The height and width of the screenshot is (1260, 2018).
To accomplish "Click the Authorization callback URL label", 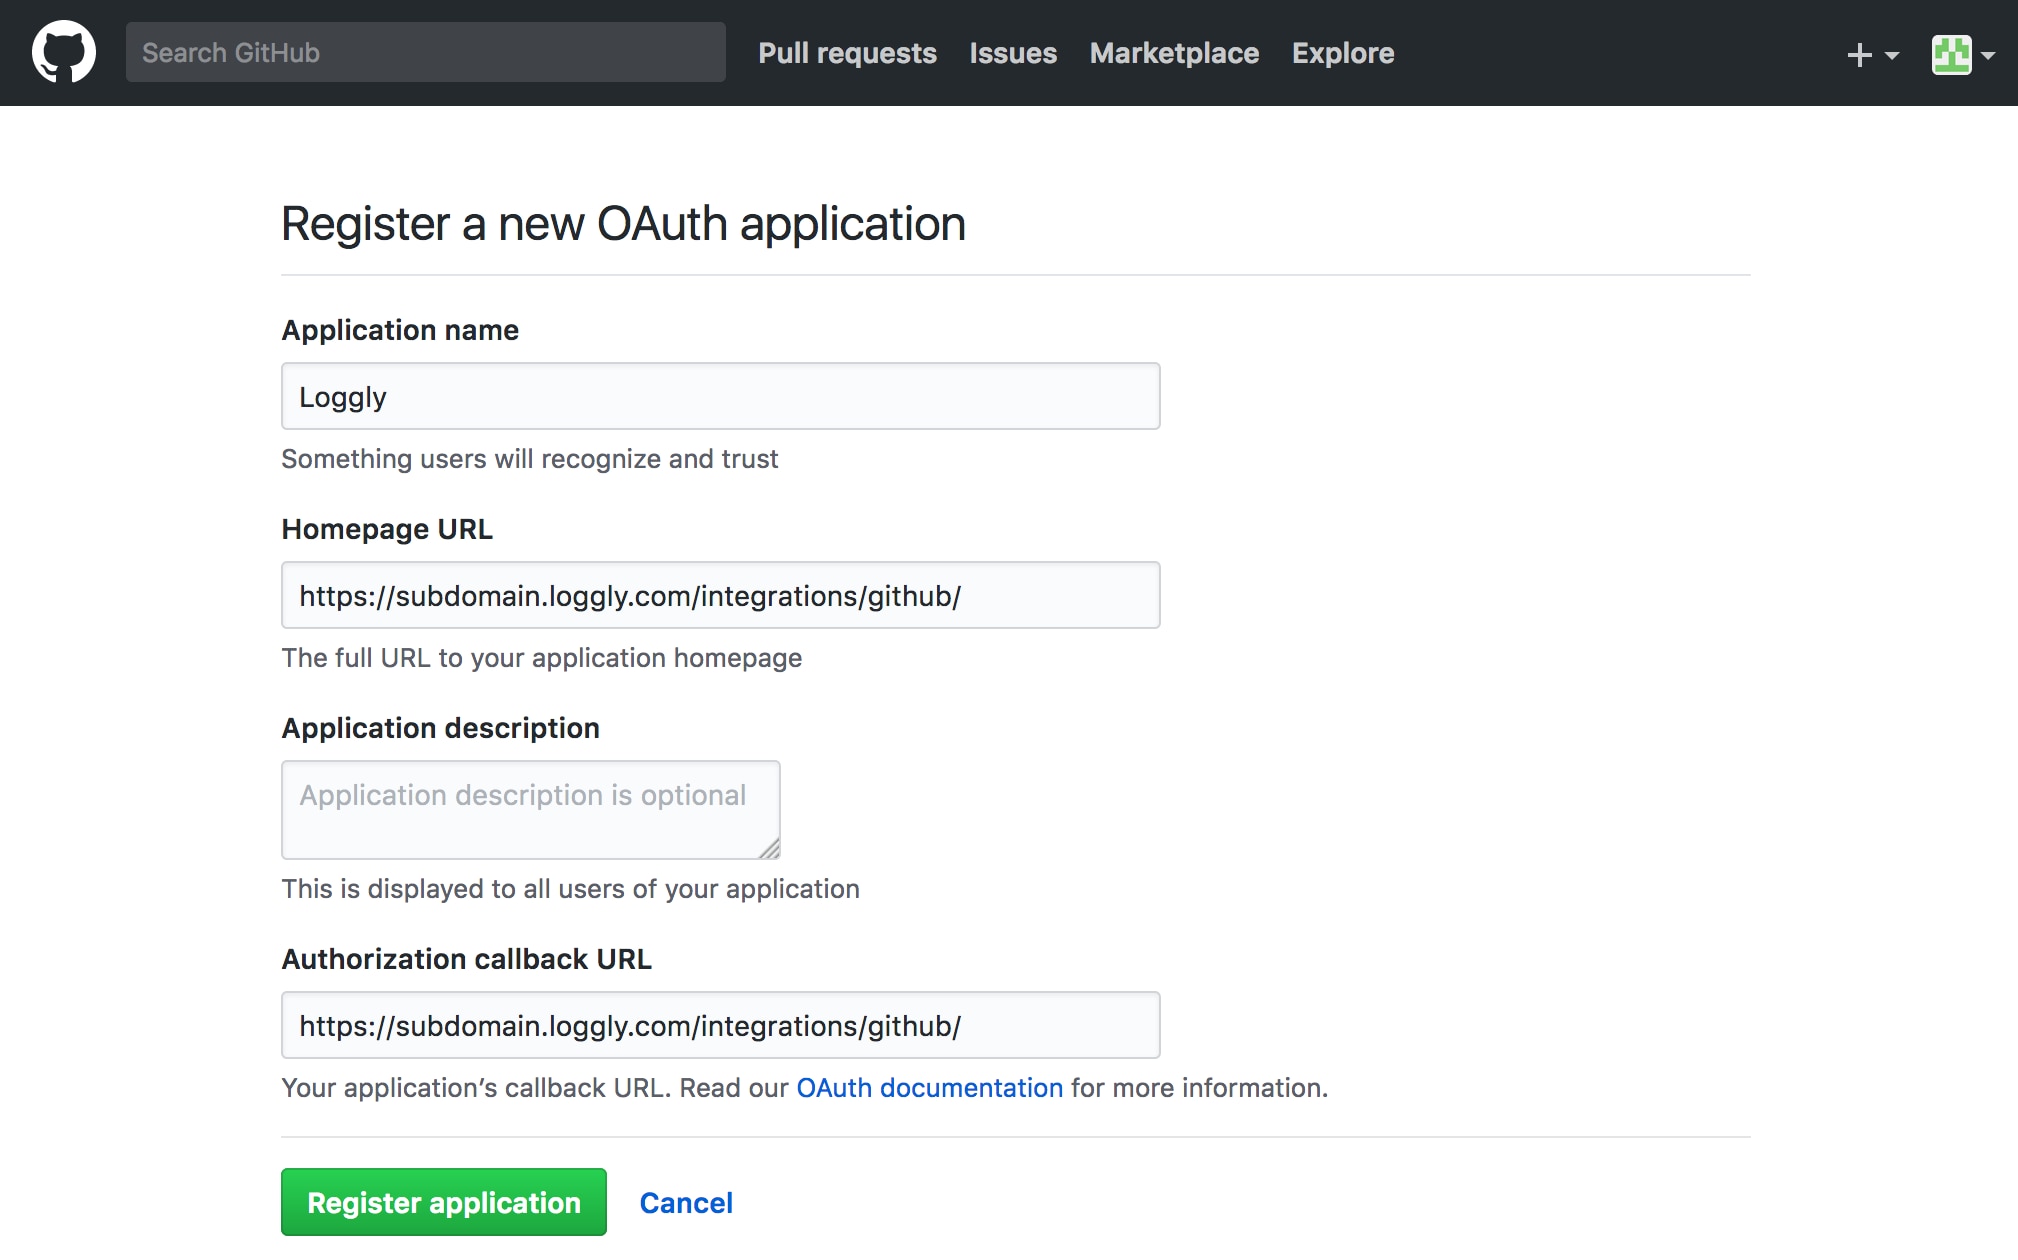I will coord(466,959).
